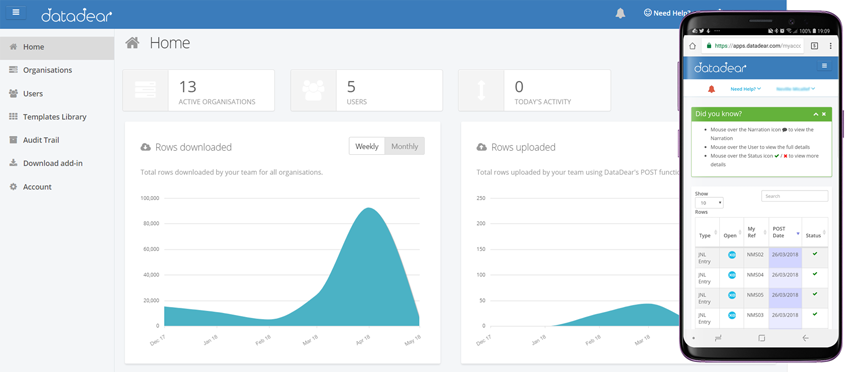Viewport: 850px width, 372px height.
Task: Tap the phone browser home icon
Action: point(692,46)
